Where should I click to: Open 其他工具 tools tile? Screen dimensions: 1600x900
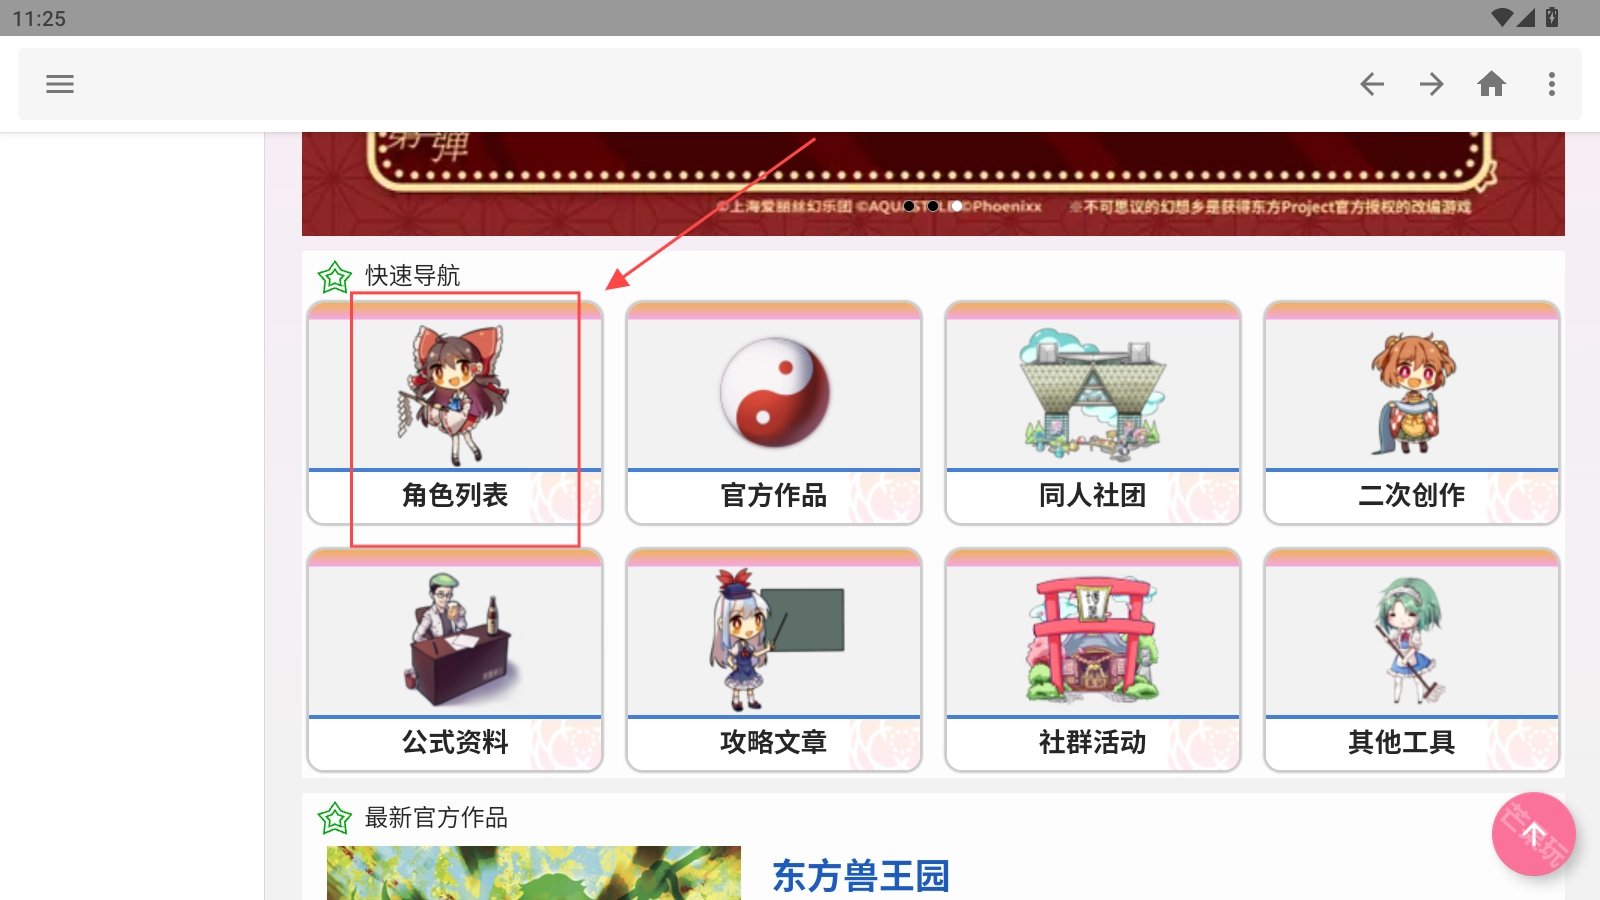(x=1412, y=659)
